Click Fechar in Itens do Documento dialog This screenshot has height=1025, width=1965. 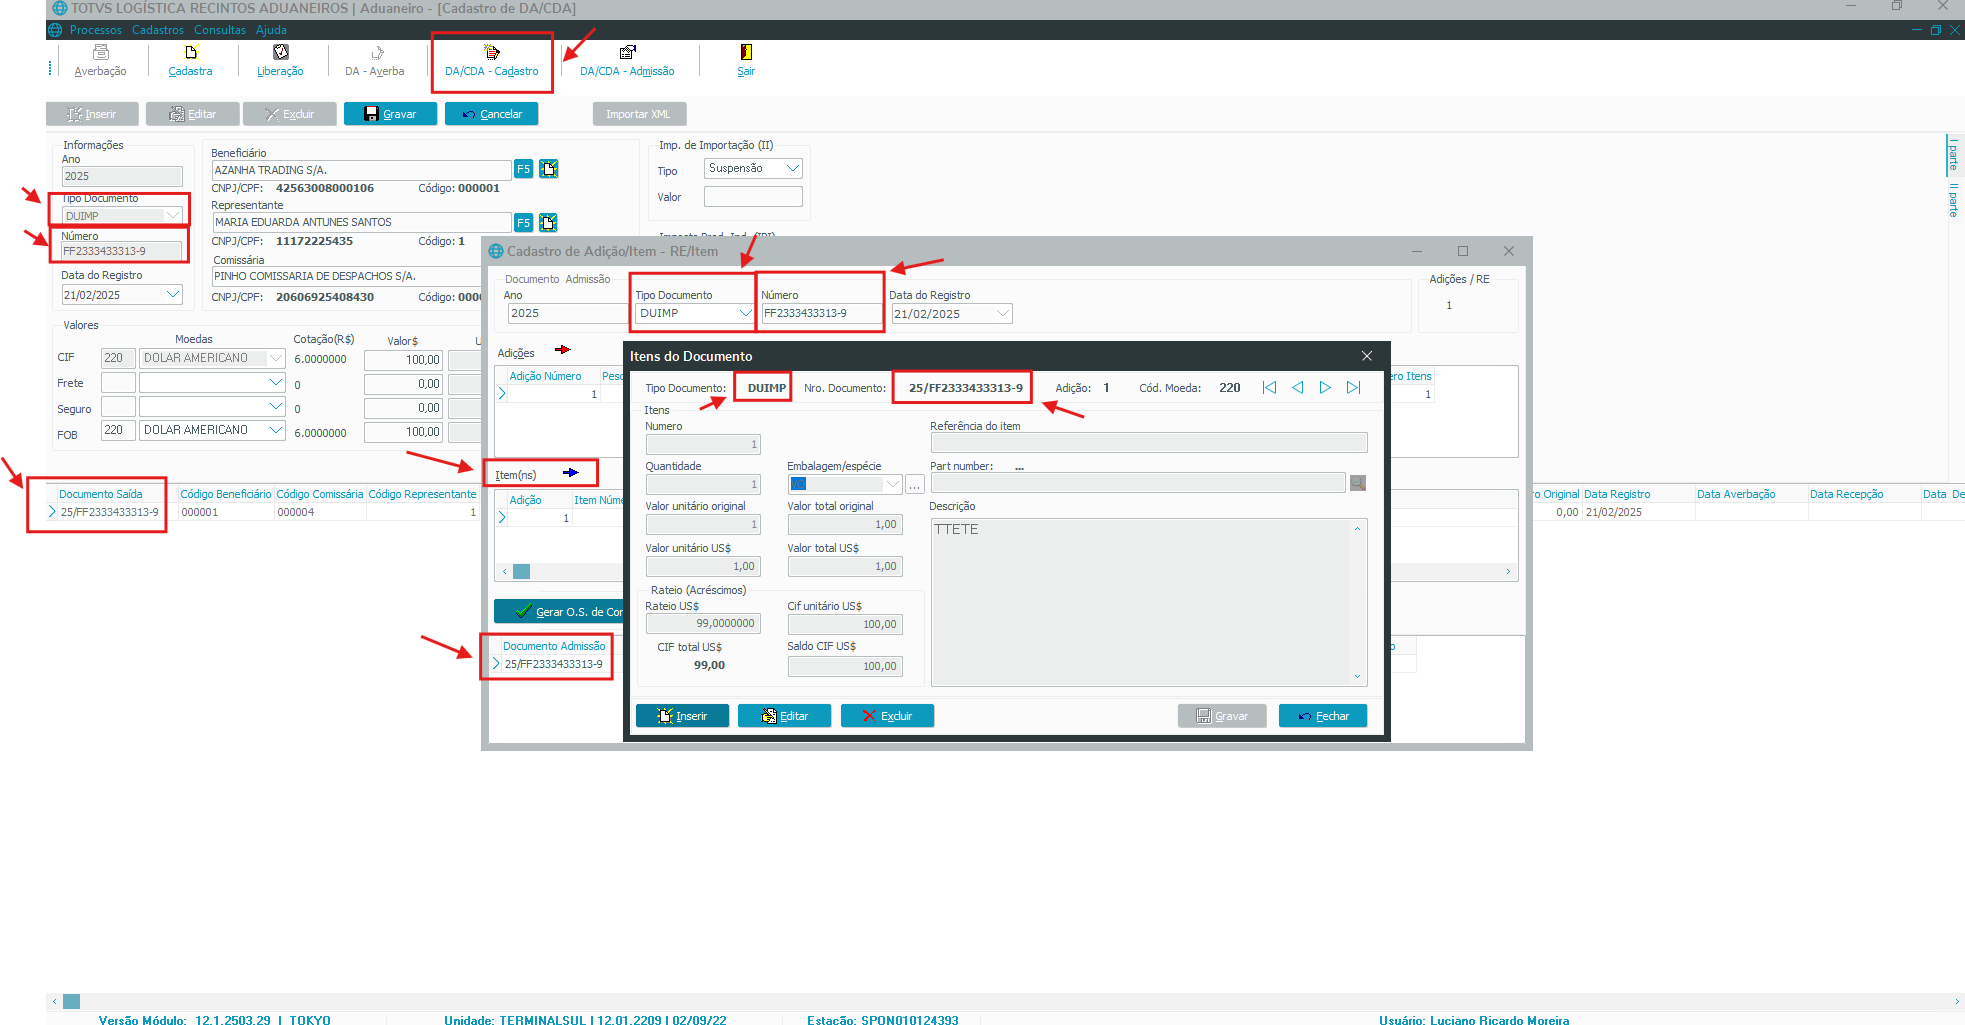[x=1323, y=716]
